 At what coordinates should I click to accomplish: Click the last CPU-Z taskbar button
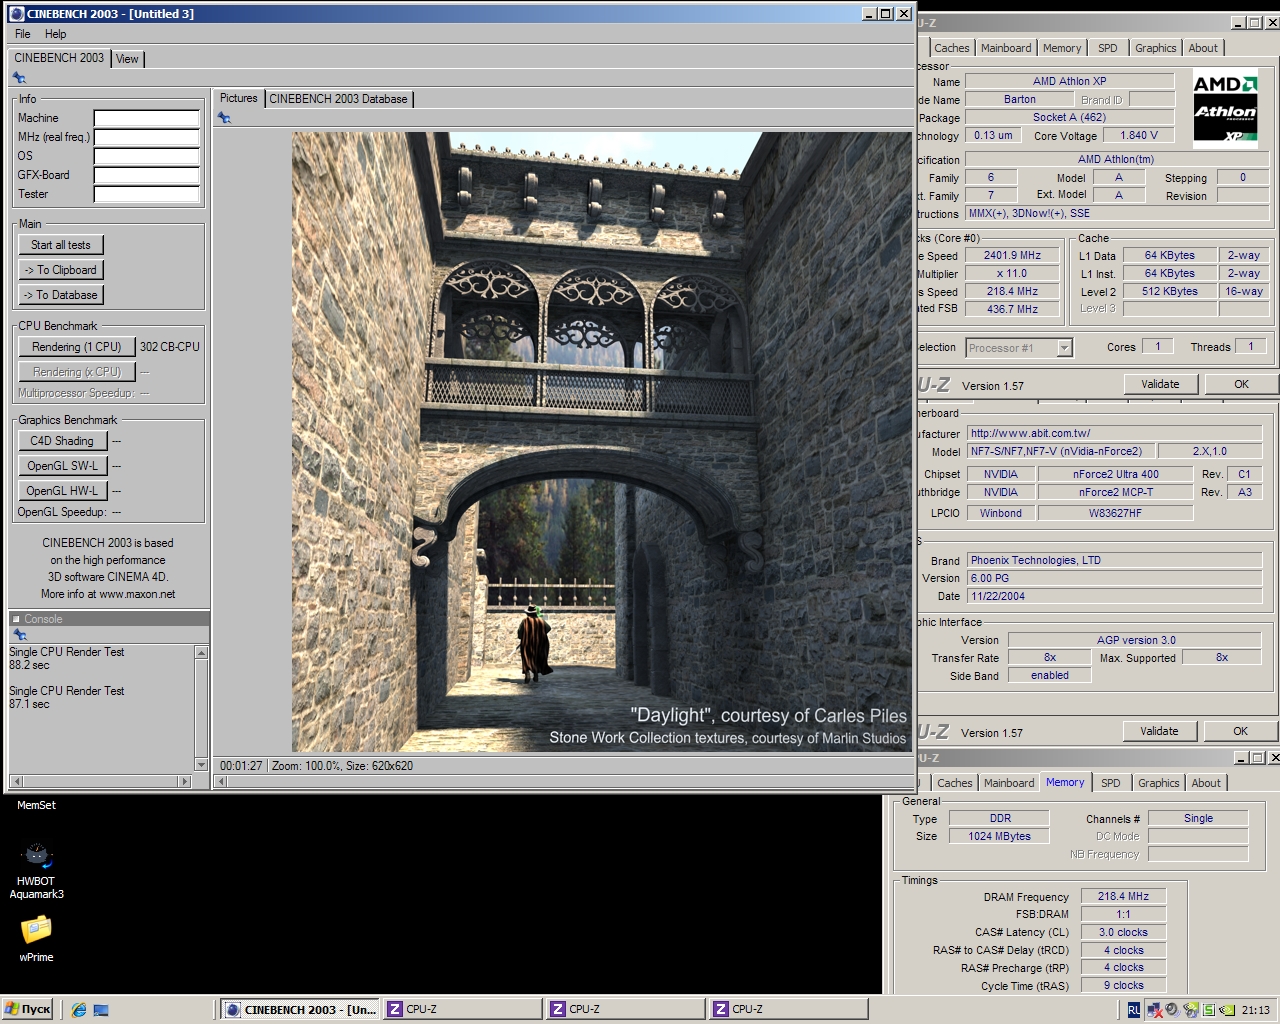point(789,1010)
